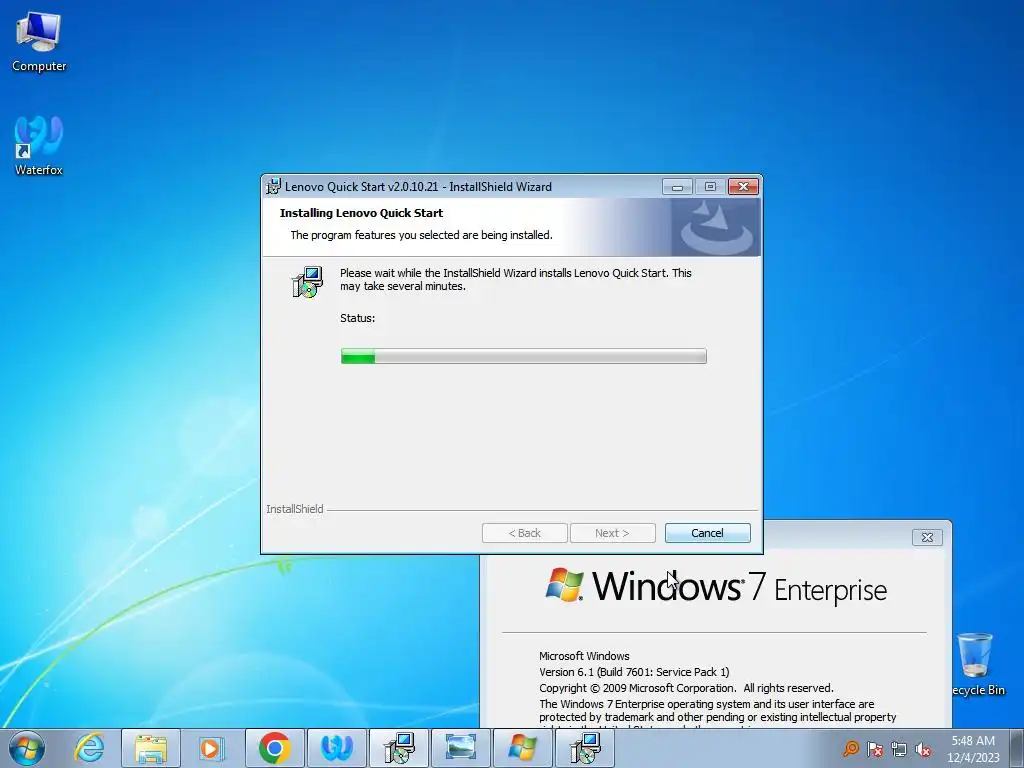The image size is (1024, 768).
Task: Open the network tray icon
Action: [899, 749]
